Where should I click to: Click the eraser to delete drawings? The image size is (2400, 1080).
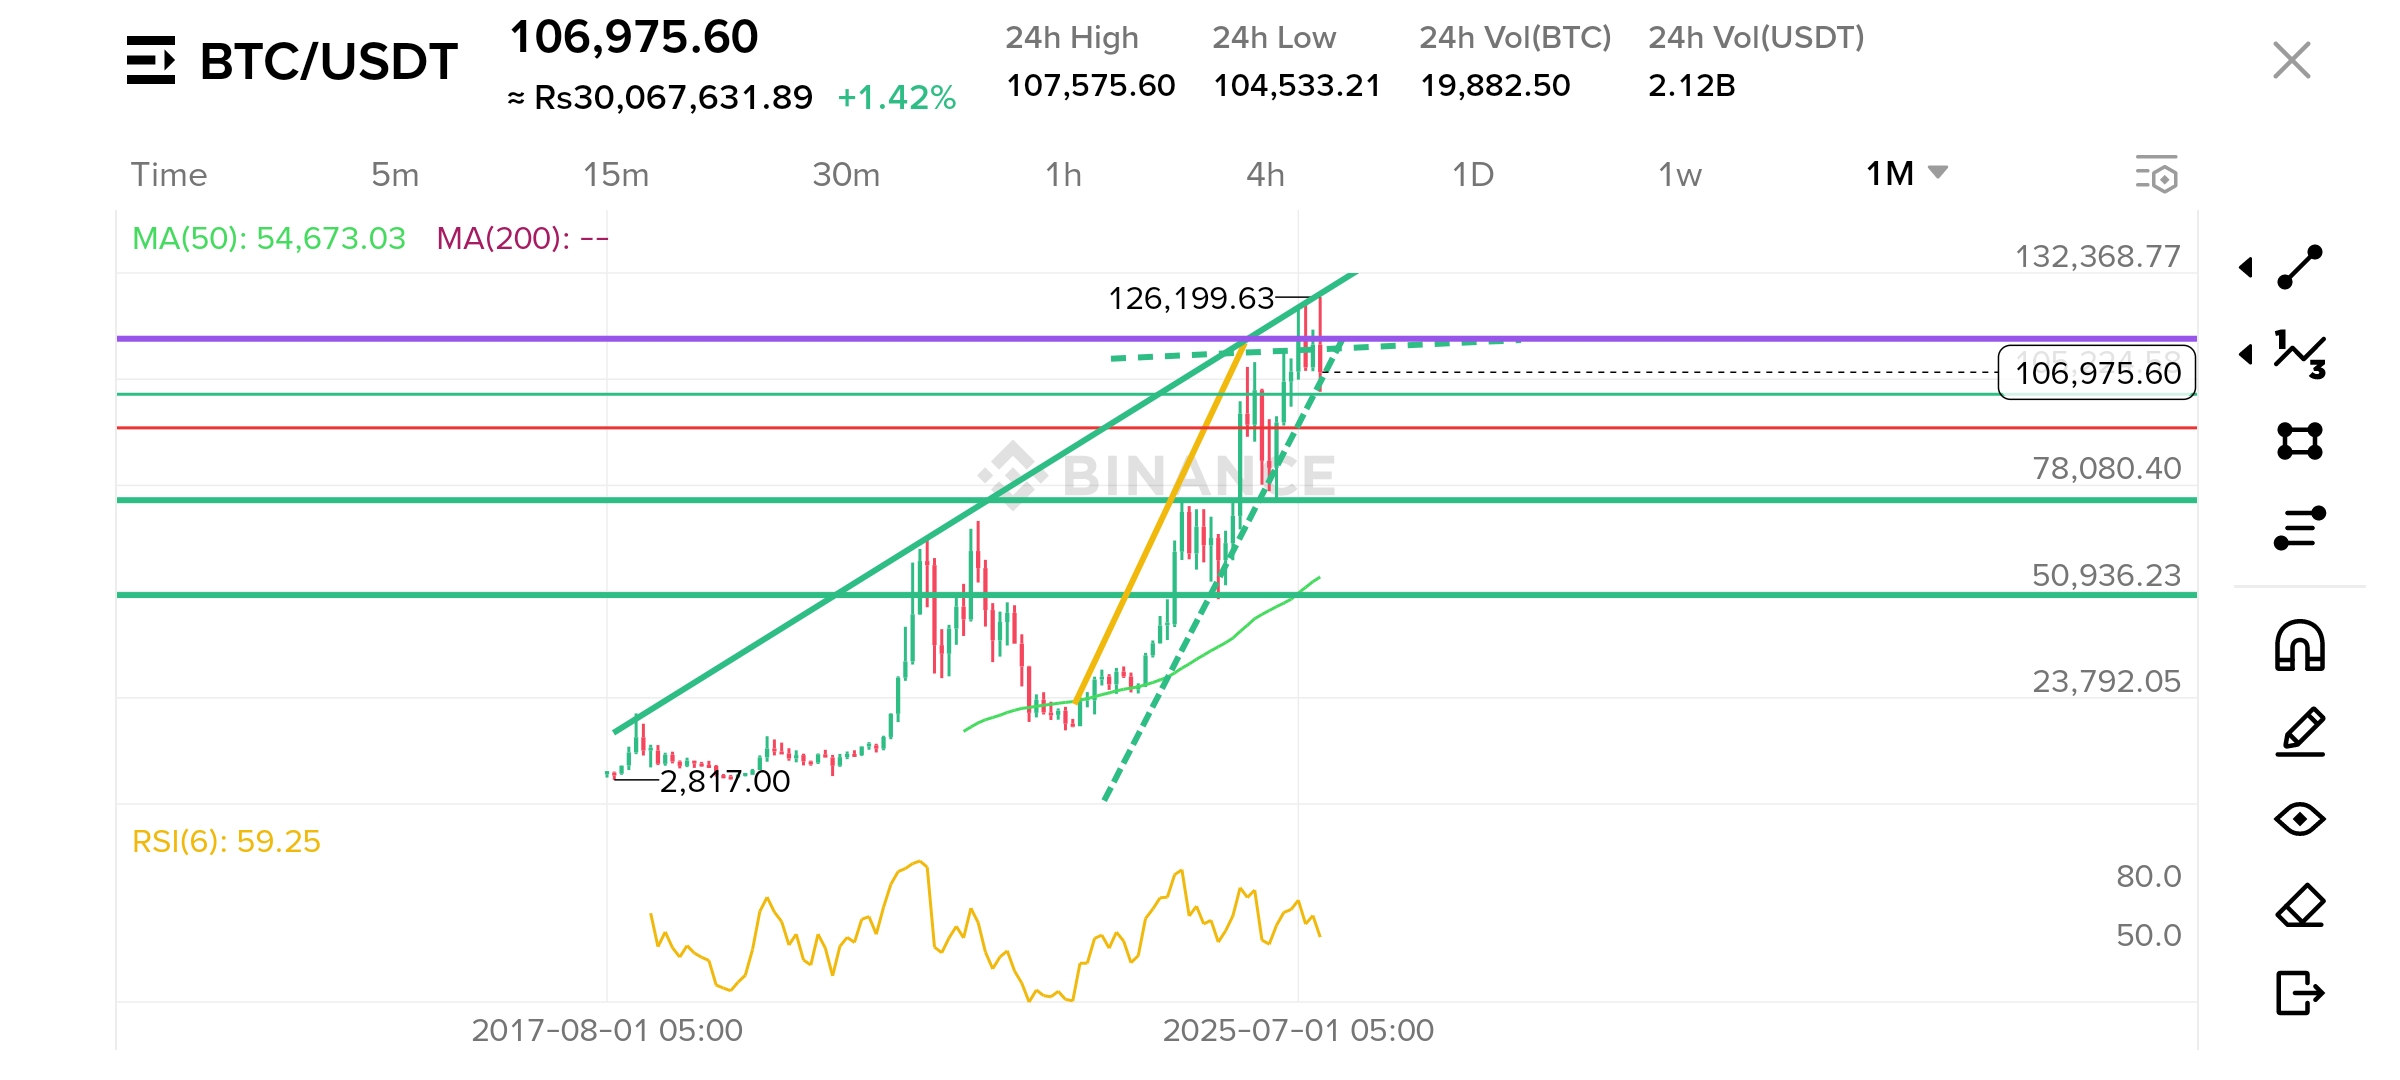click(x=2299, y=906)
